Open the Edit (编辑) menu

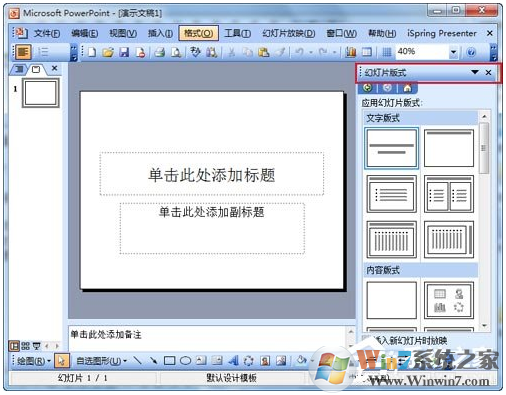[85, 33]
